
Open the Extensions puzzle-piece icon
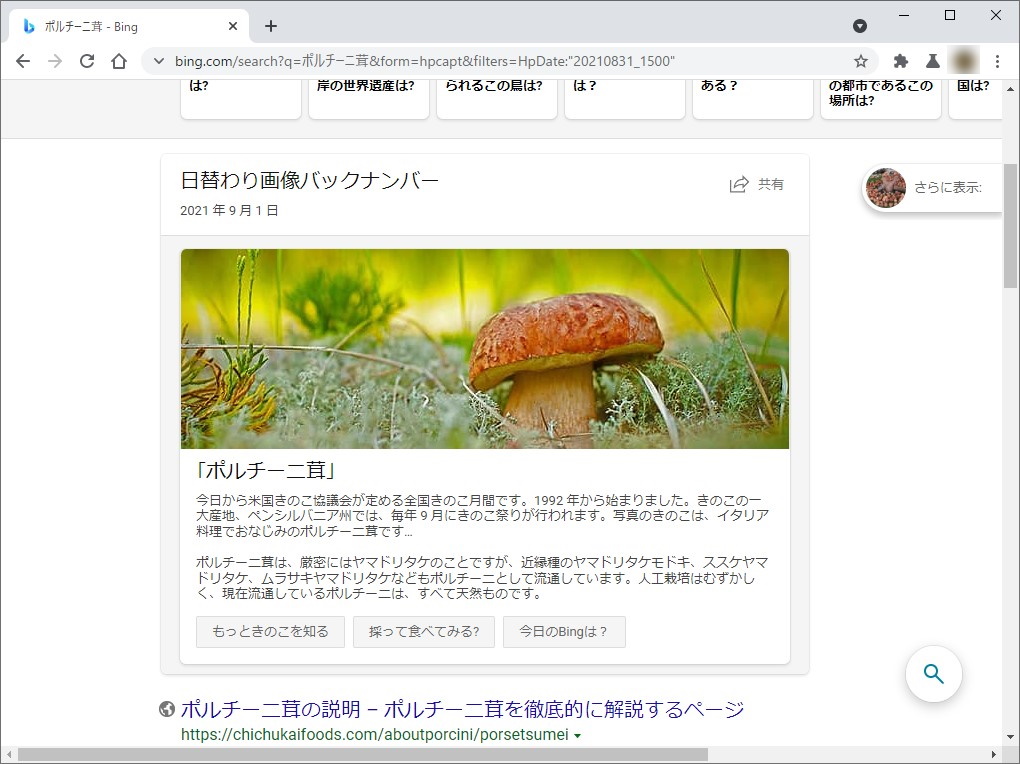[899, 61]
